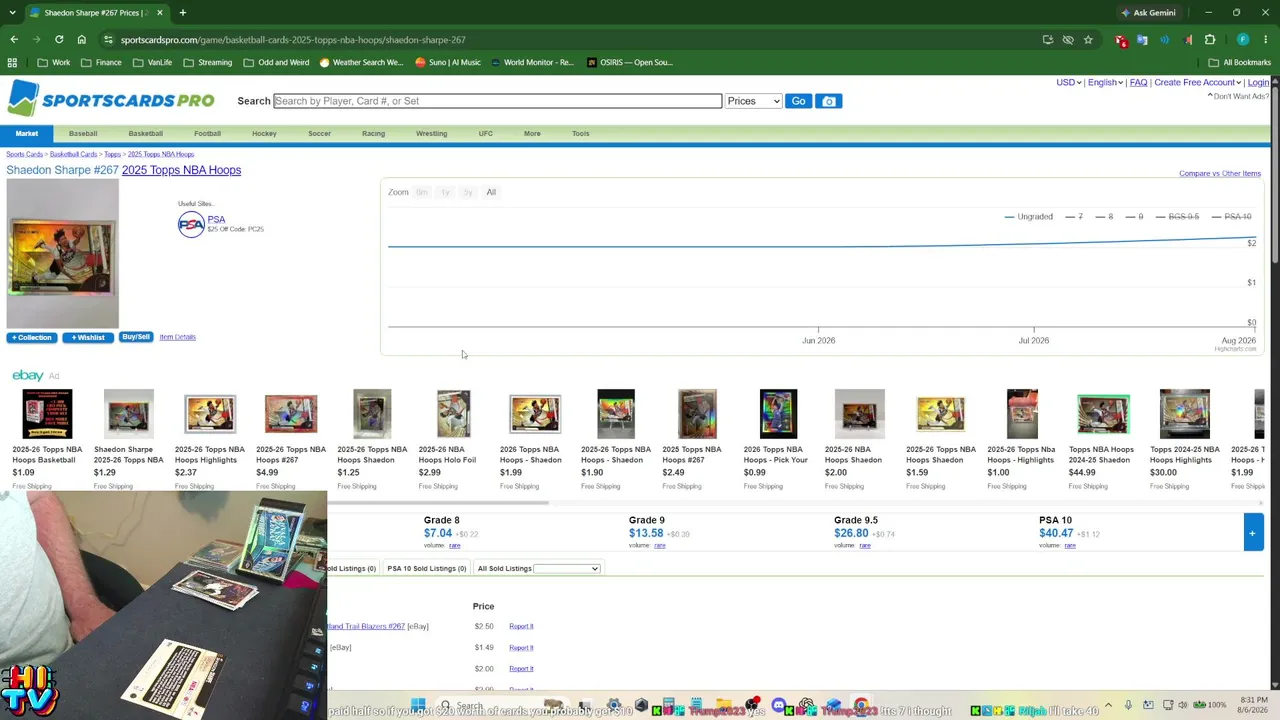
Task: Reload the page
Action: pos(59,40)
